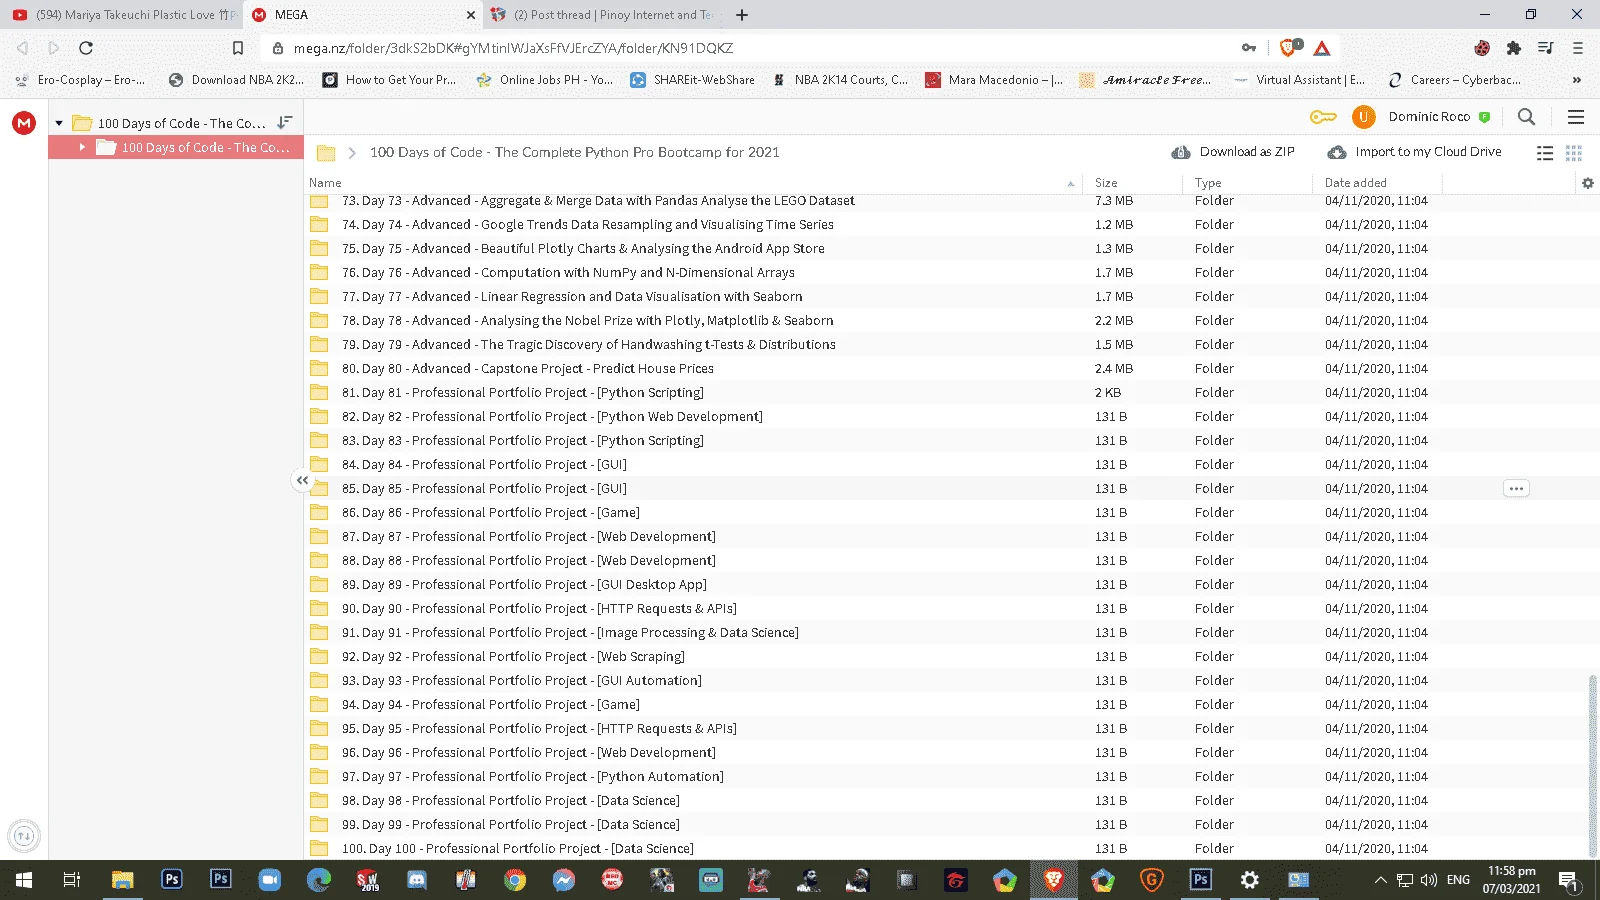The image size is (1600, 900).
Task: Open the MEGA hamburger menu
Action: (x=1576, y=117)
